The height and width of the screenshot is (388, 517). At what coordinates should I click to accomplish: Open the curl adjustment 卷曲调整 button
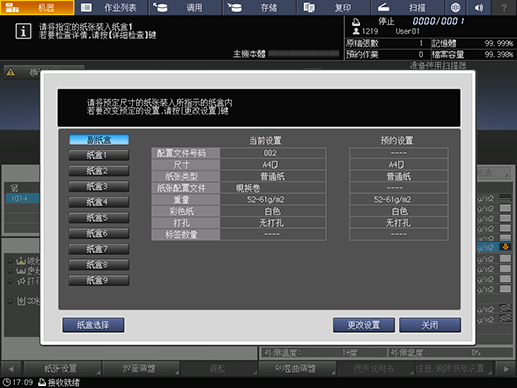(297, 368)
